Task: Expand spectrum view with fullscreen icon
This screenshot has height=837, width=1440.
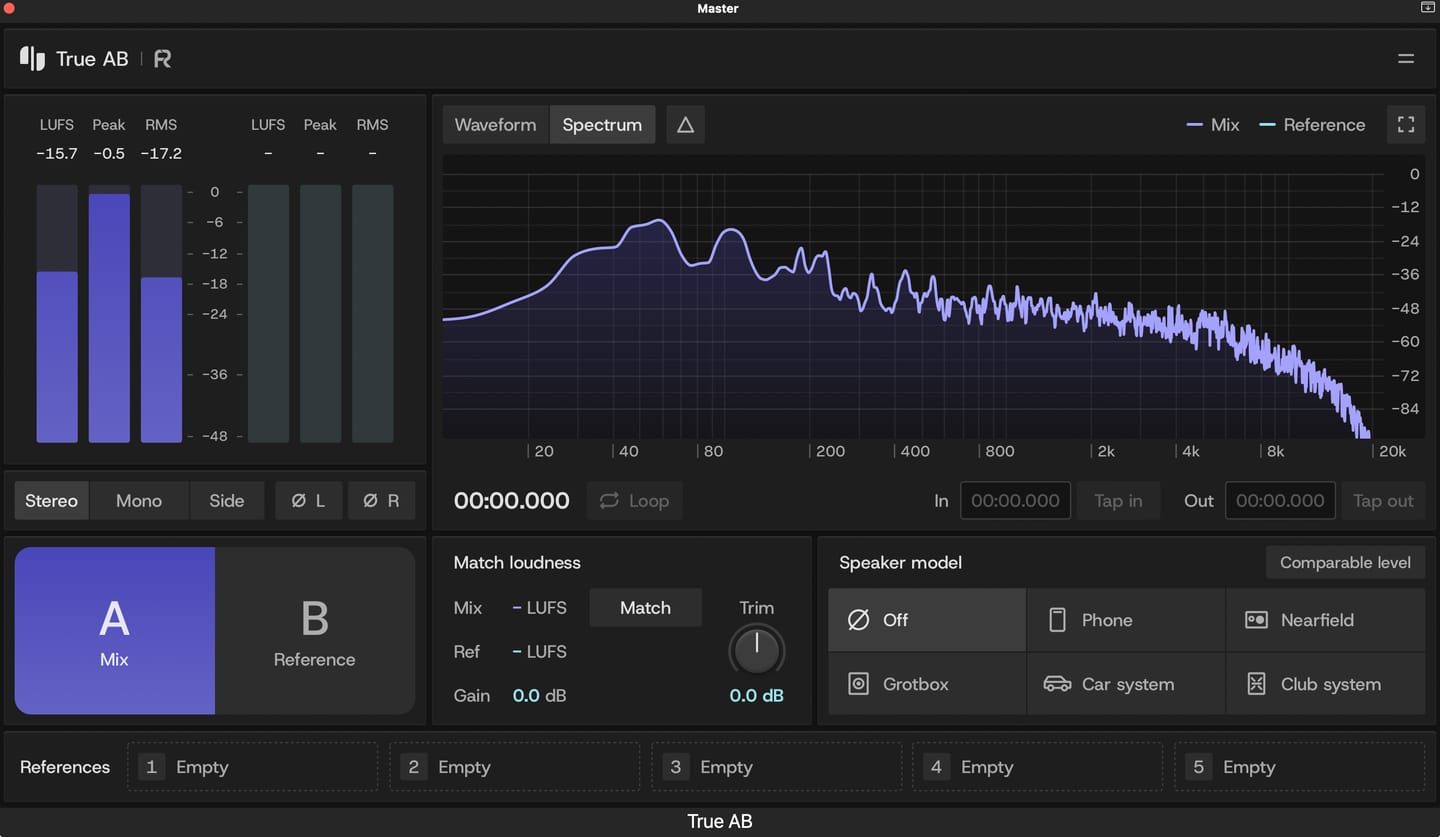Action: [1406, 125]
